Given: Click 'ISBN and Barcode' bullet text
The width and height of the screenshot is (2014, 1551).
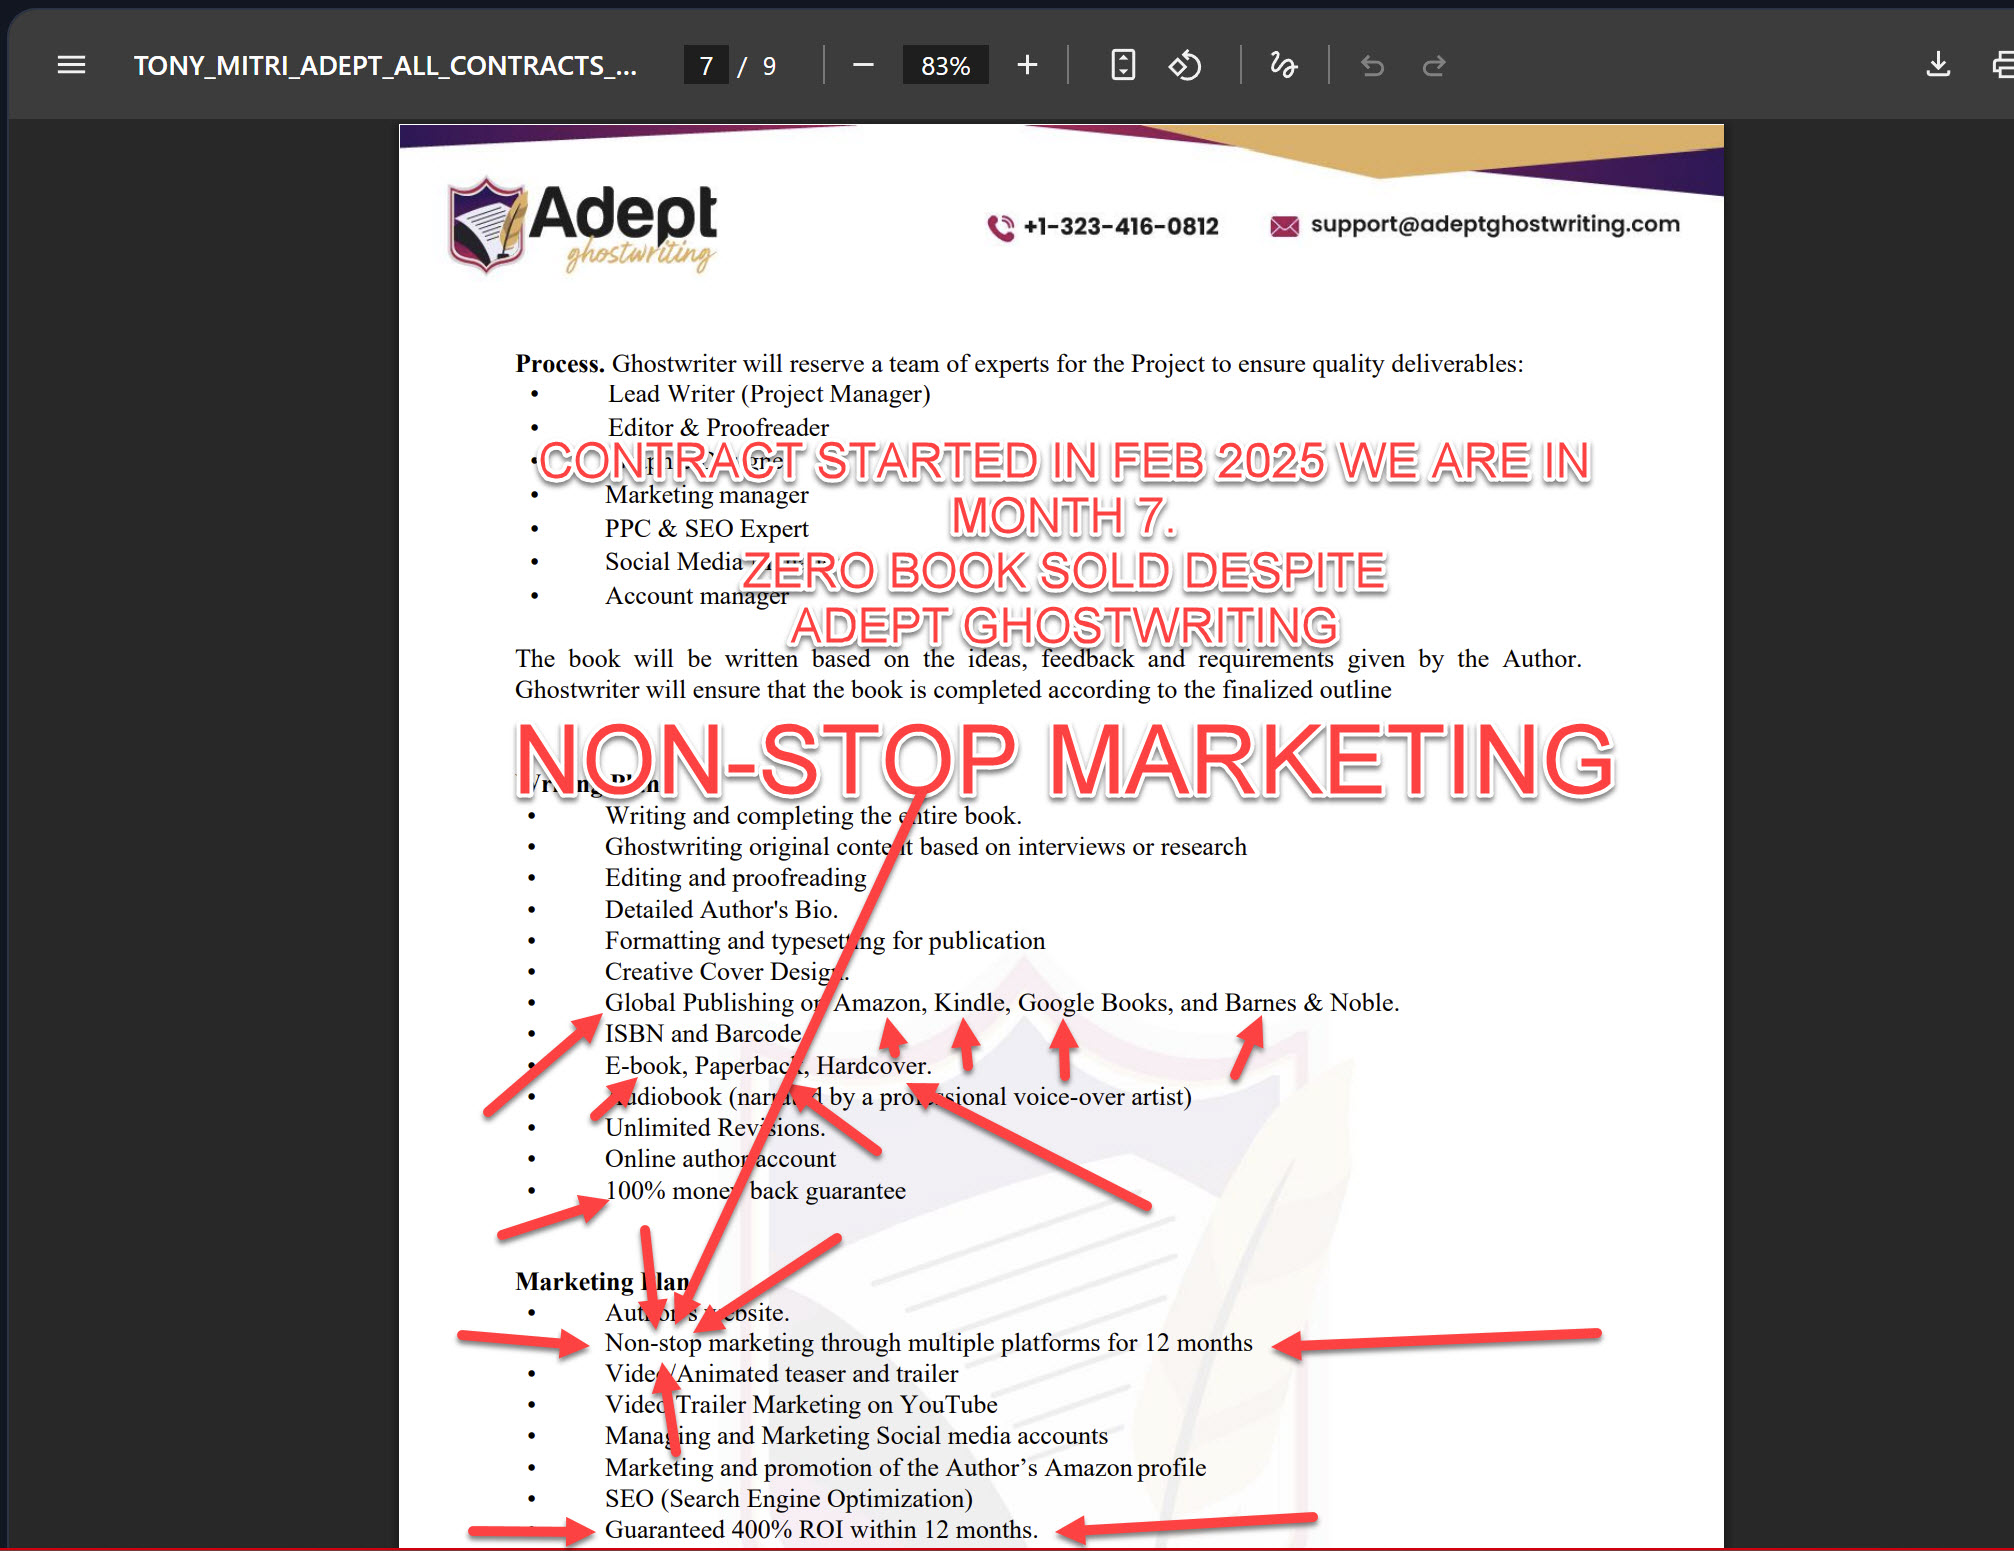Looking at the screenshot, I should click(703, 1034).
